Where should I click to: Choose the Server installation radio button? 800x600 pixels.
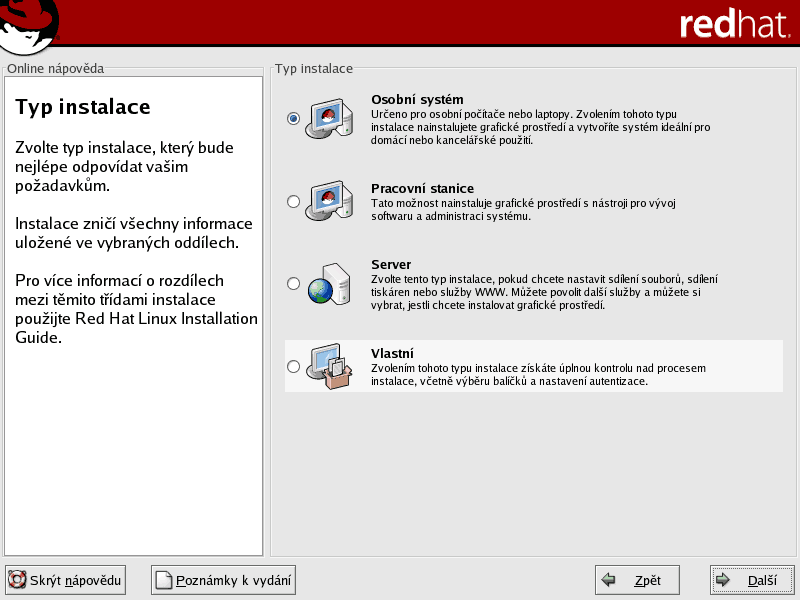tap(293, 283)
